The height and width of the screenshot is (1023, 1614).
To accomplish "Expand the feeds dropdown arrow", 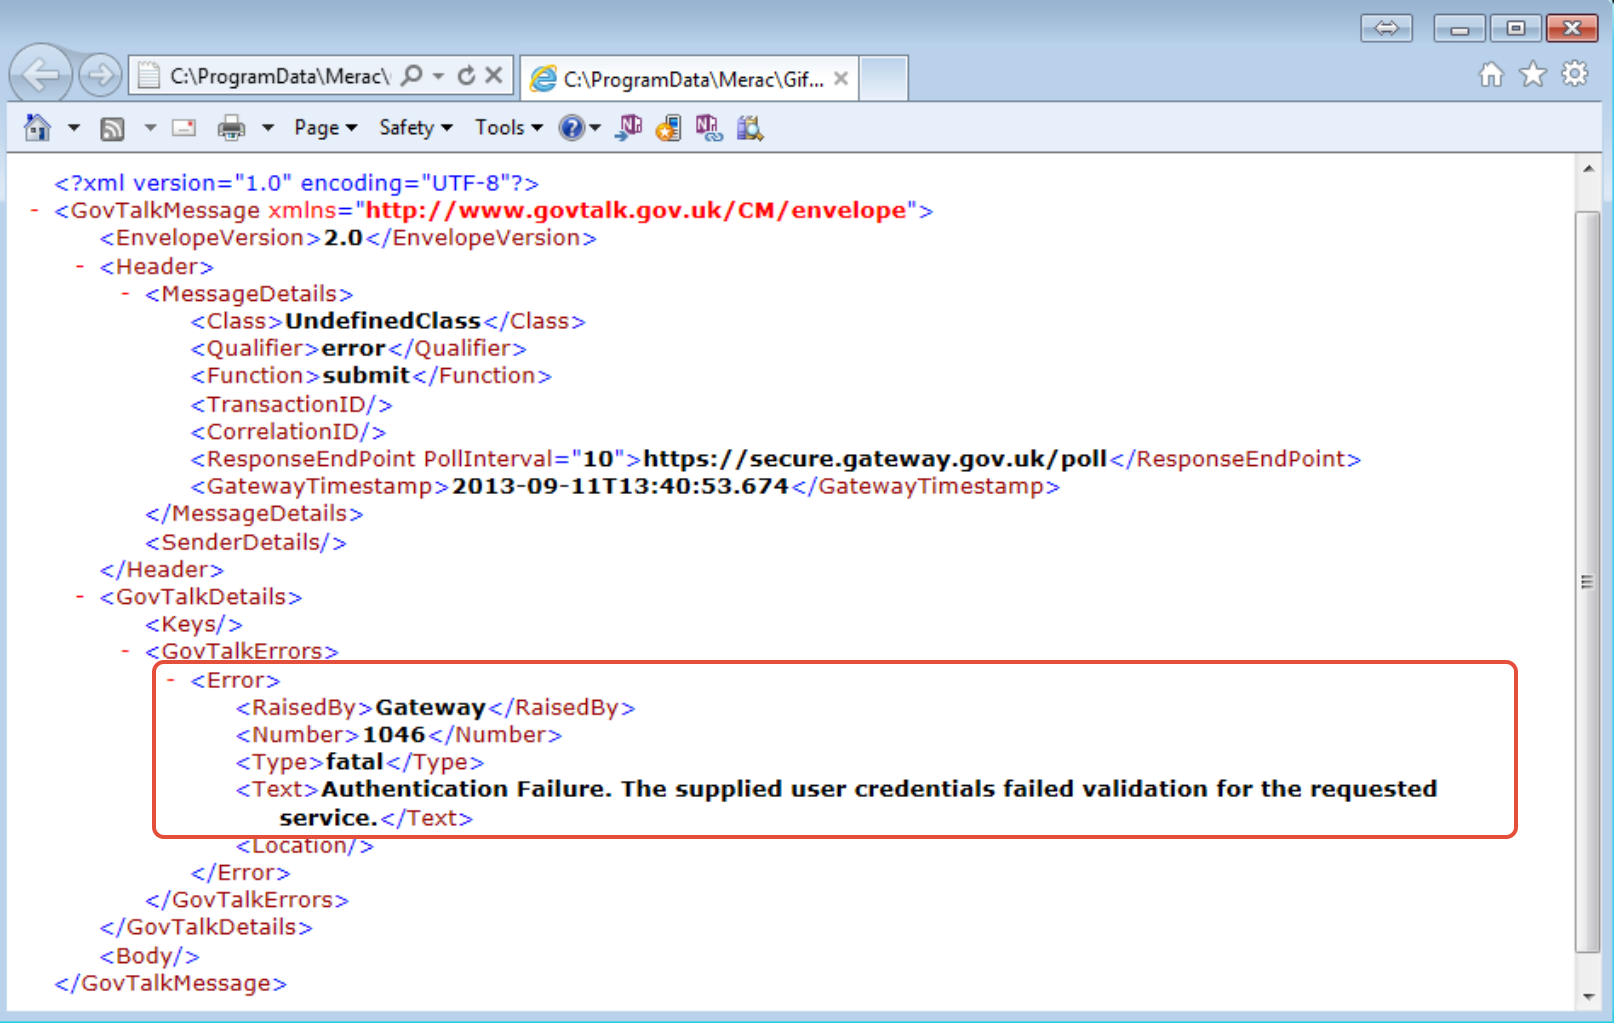I will [x=150, y=128].
